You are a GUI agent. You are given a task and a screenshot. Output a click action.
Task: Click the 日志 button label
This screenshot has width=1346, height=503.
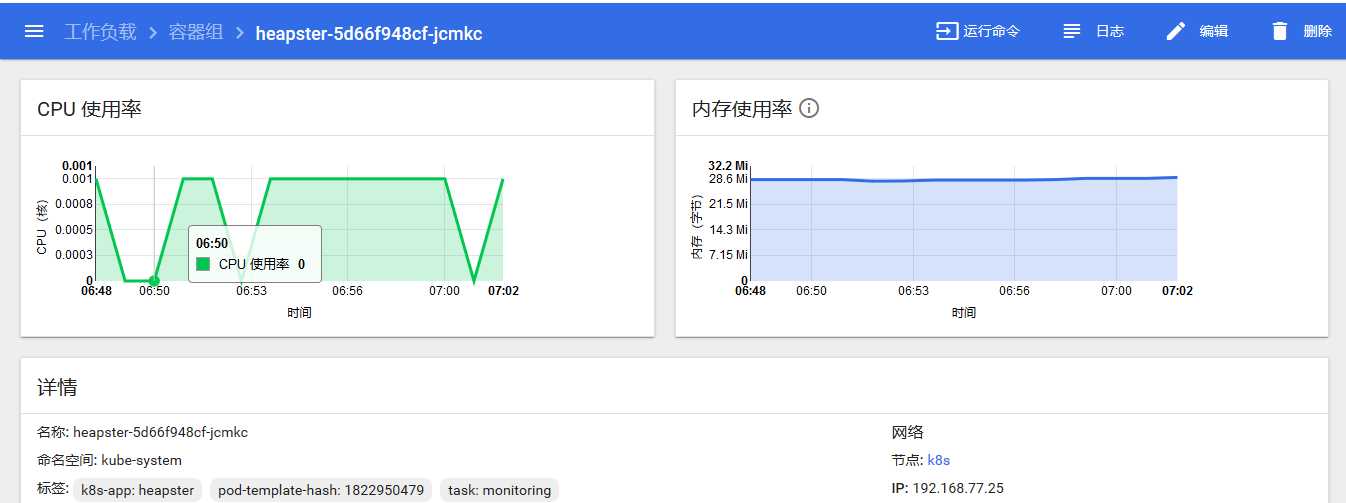tap(1110, 31)
